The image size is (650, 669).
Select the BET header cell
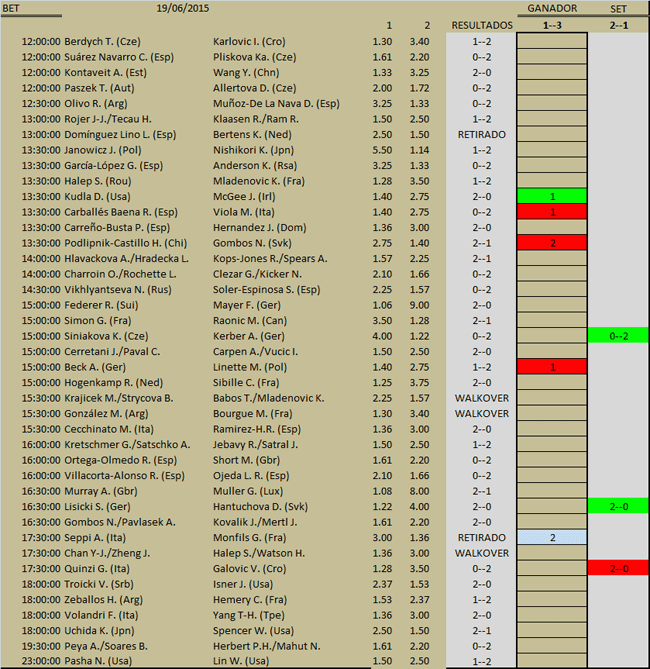click(11, 9)
